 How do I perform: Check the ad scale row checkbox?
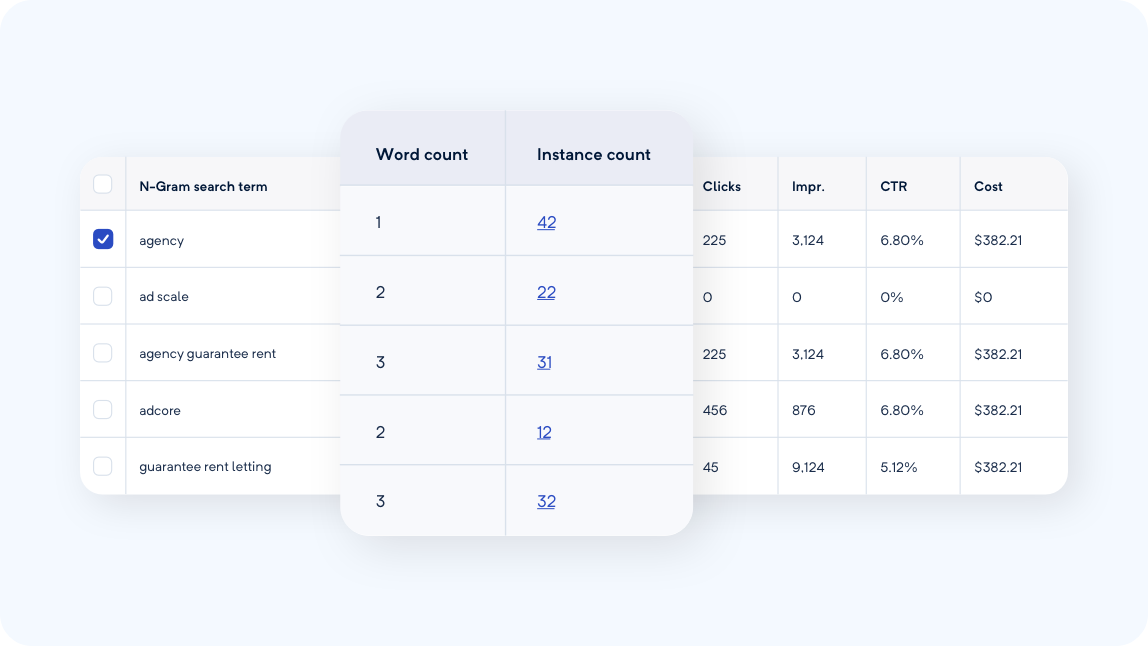click(x=103, y=296)
